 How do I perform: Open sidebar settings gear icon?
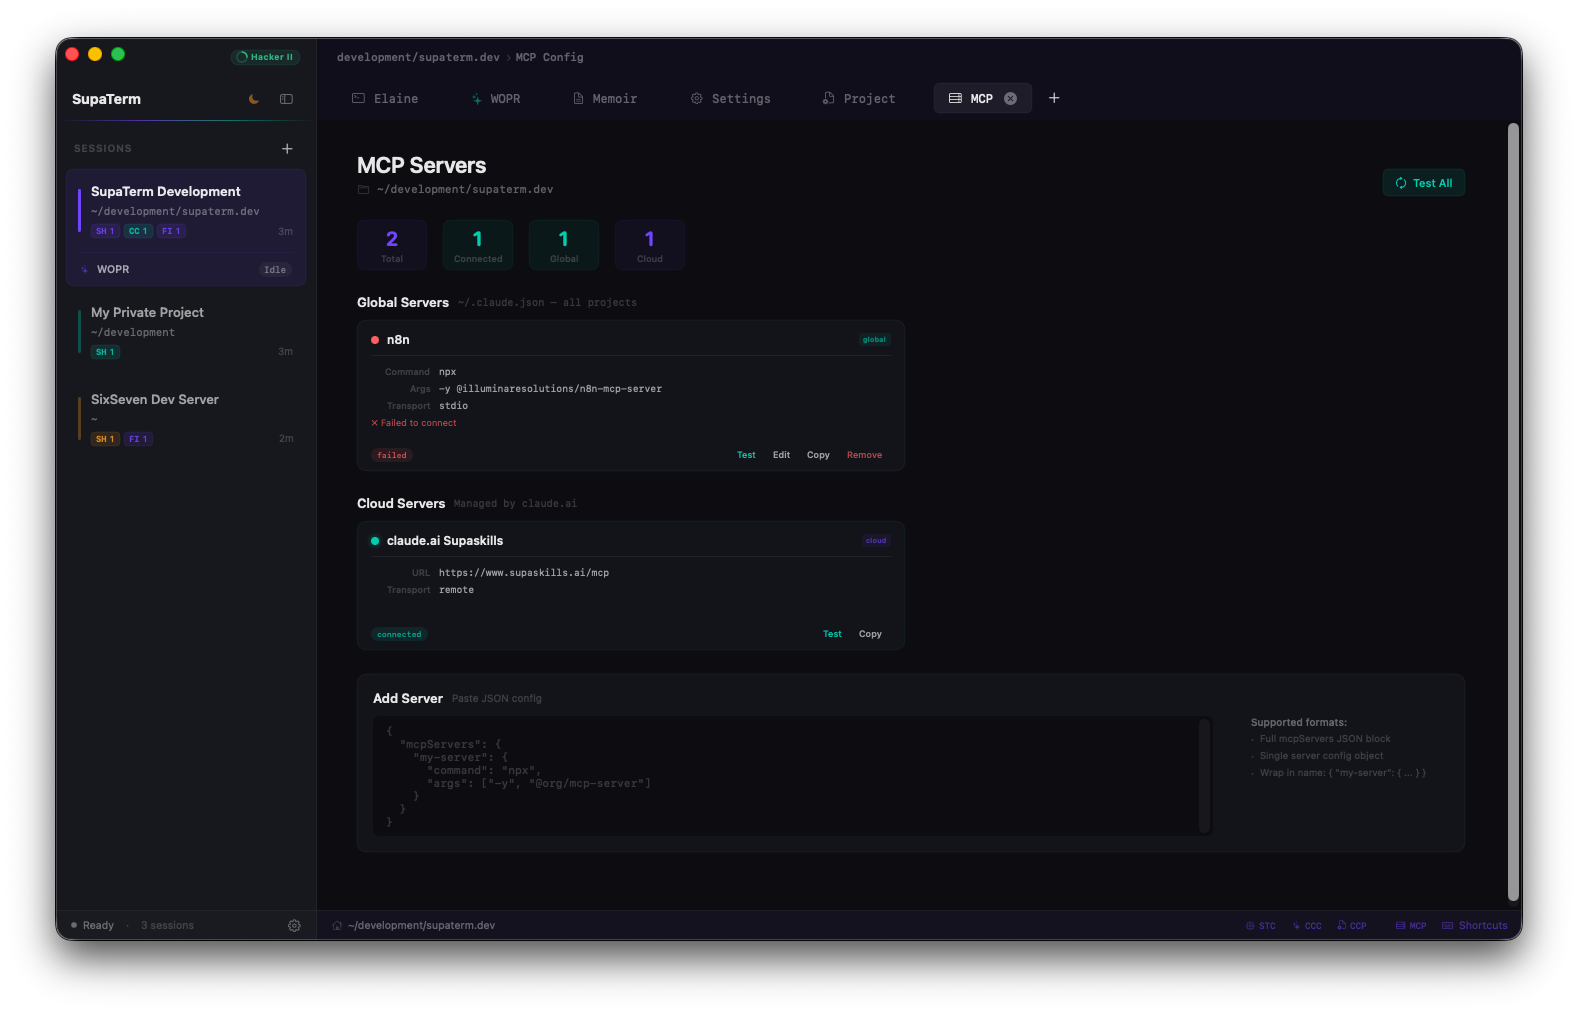coord(294,926)
